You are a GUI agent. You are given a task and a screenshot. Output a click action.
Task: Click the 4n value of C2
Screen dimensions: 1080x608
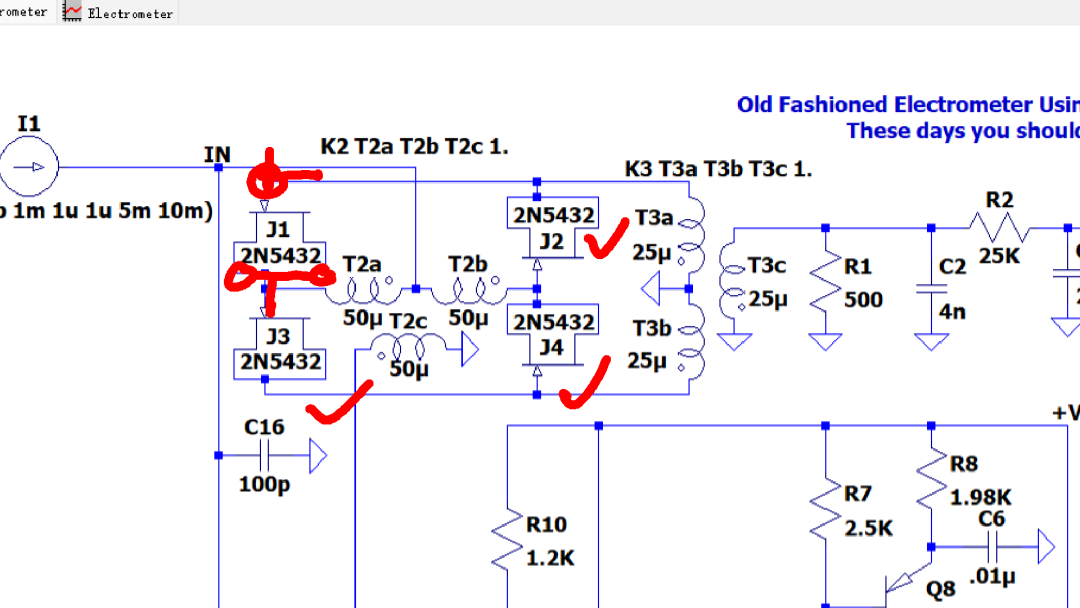click(x=953, y=311)
